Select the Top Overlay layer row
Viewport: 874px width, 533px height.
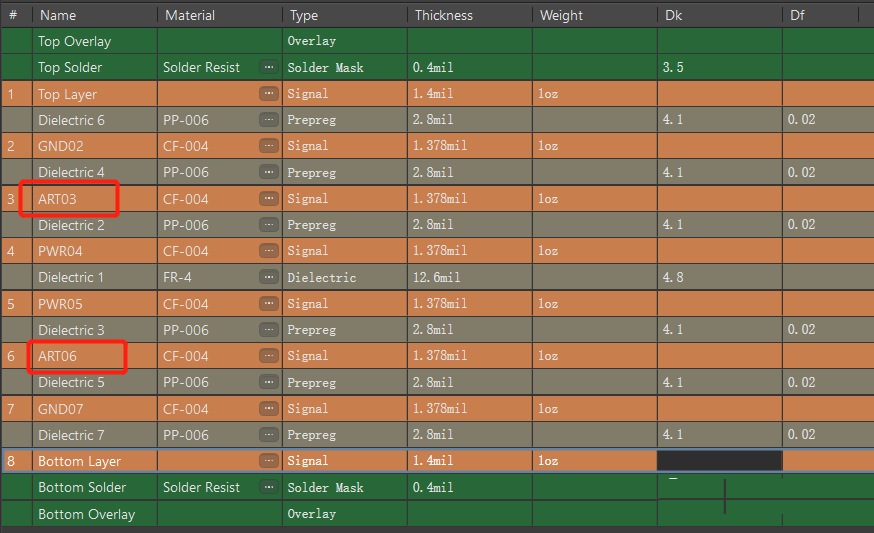coord(74,42)
